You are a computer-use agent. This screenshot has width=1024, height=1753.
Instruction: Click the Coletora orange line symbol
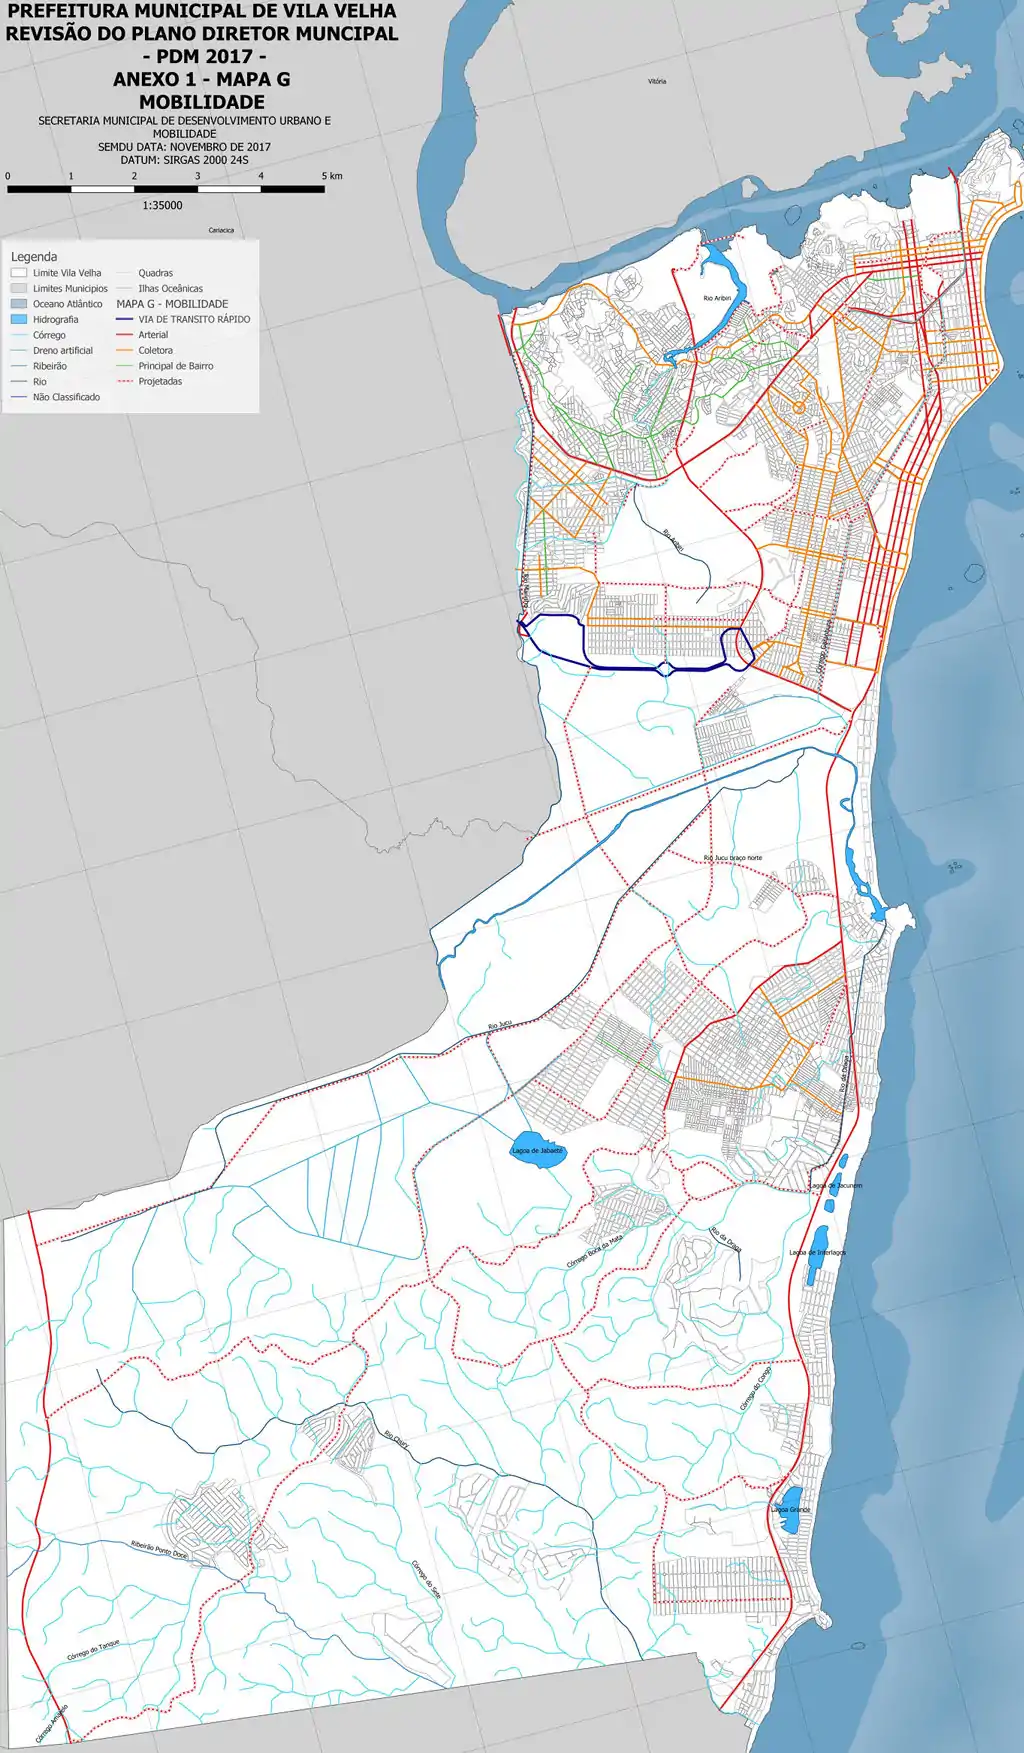(x=125, y=351)
